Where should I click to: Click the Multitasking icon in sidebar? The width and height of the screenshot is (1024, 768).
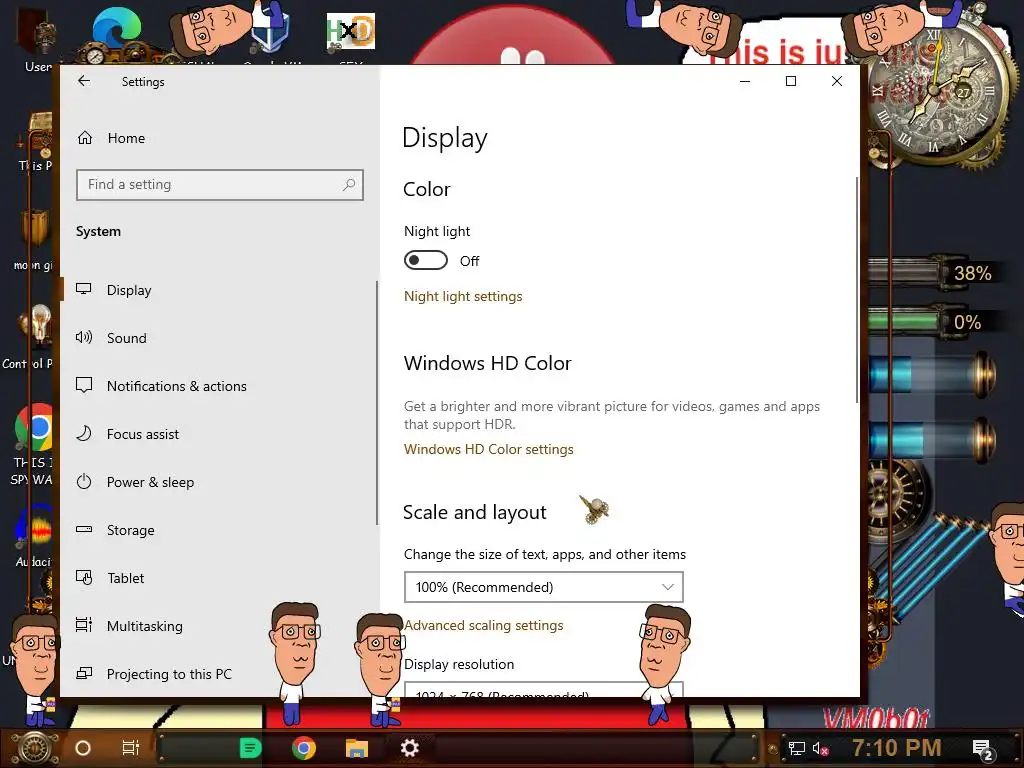[84, 626]
